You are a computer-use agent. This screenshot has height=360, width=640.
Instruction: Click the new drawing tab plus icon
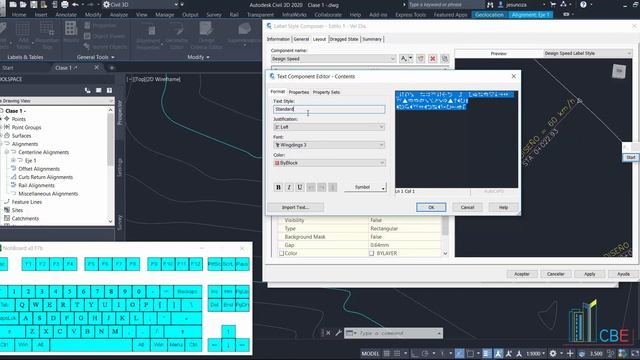tap(111, 68)
